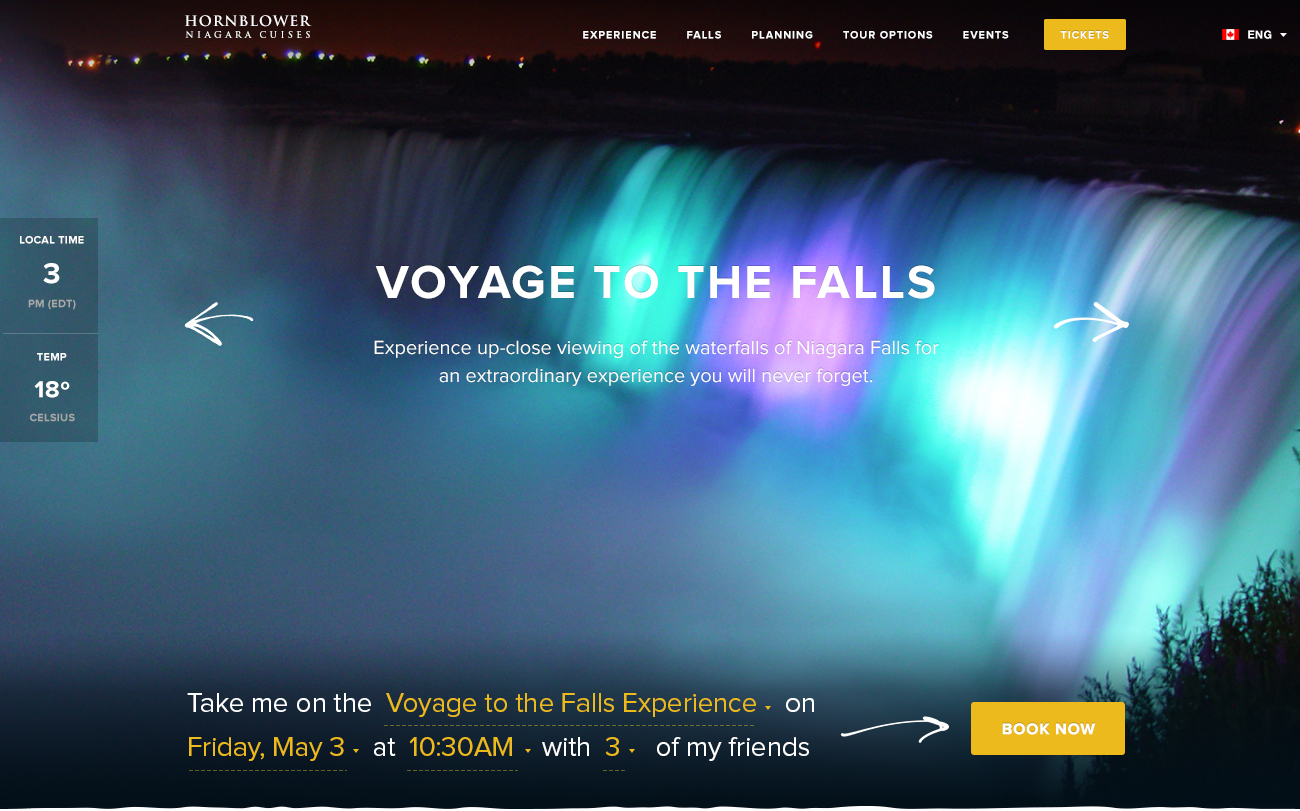This screenshot has height=811, width=1300.
Task: Click the Canadian flag icon
Action: tap(1230, 35)
